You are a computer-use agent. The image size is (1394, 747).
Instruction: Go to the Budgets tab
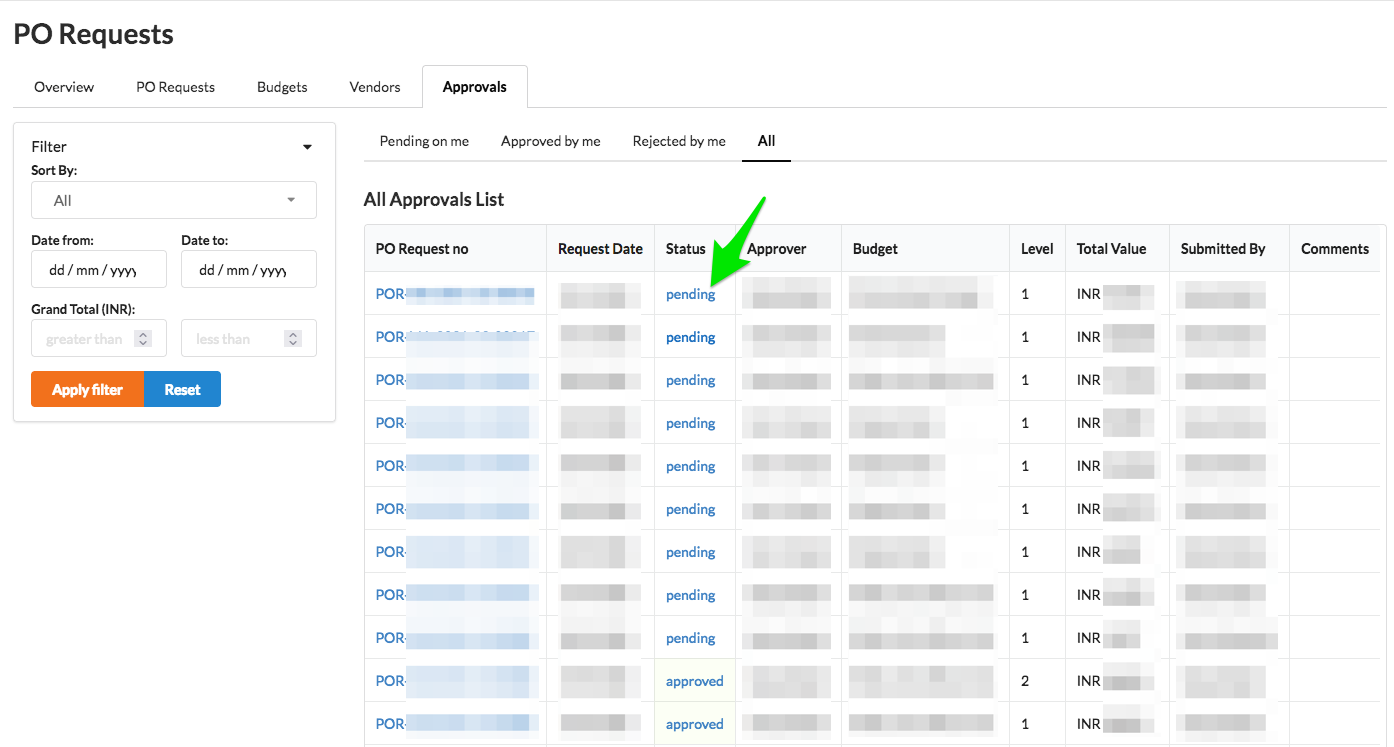point(282,87)
